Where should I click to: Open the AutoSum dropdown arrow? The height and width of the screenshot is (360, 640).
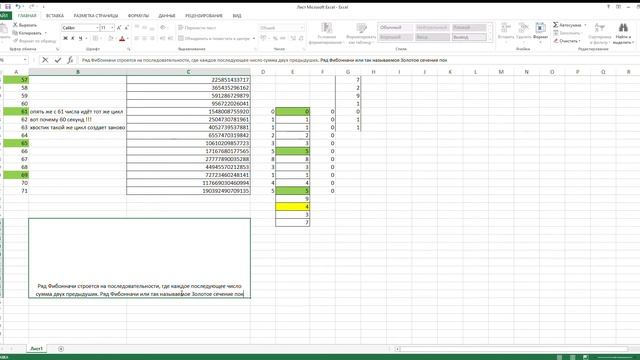(585, 25)
